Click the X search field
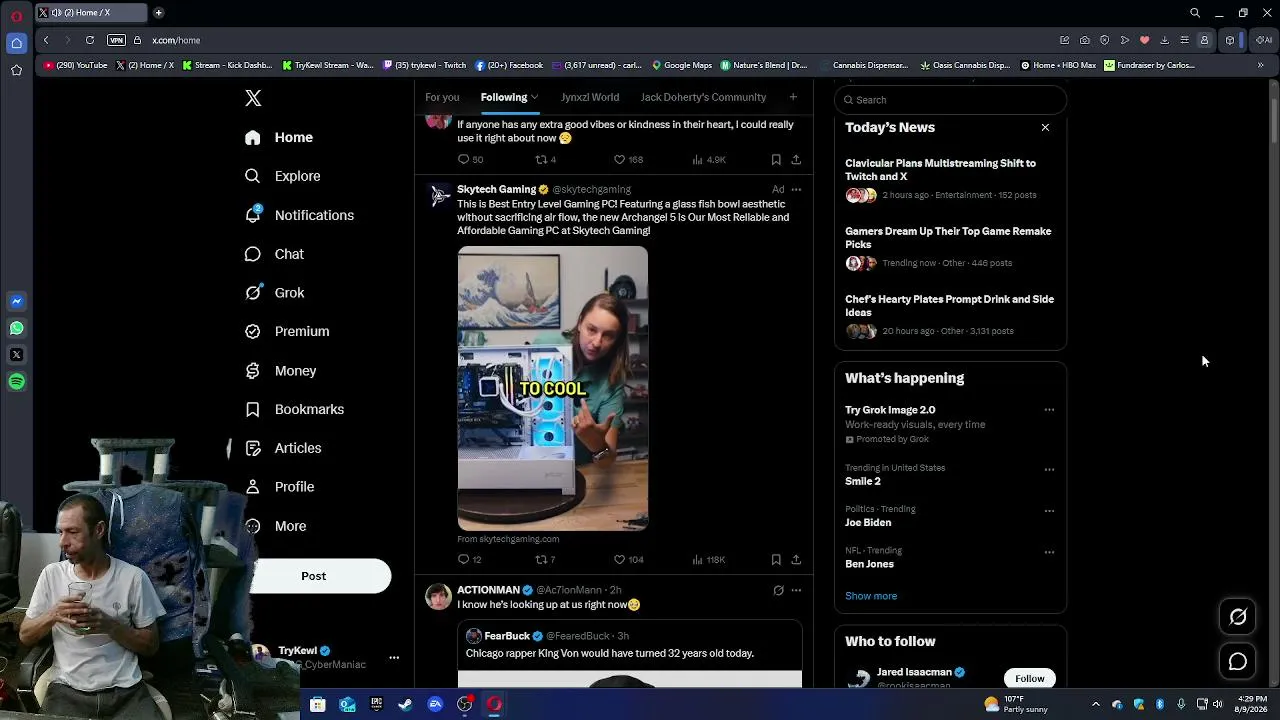 click(951, 100)
